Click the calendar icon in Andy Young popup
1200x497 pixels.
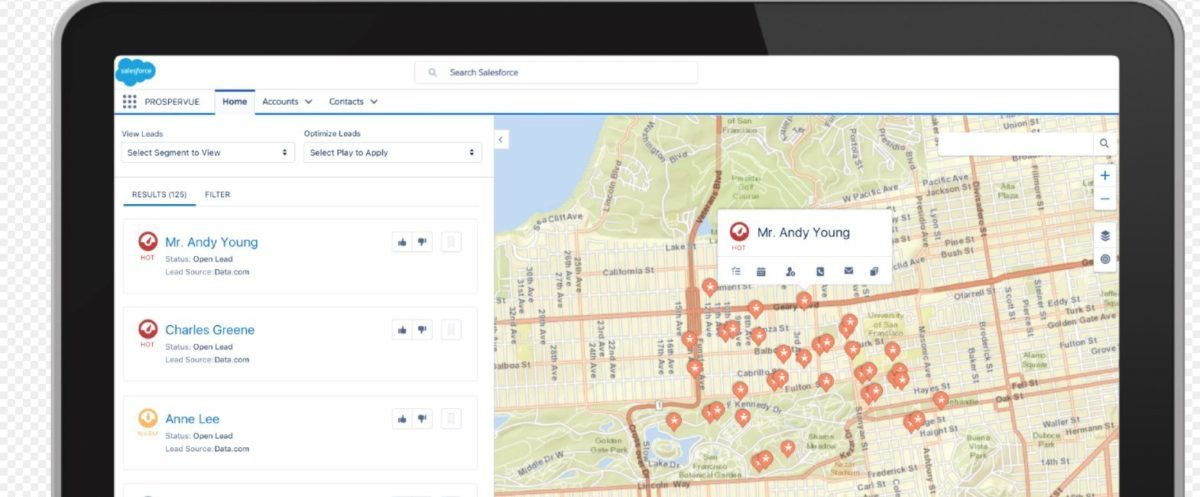[761, 271]
